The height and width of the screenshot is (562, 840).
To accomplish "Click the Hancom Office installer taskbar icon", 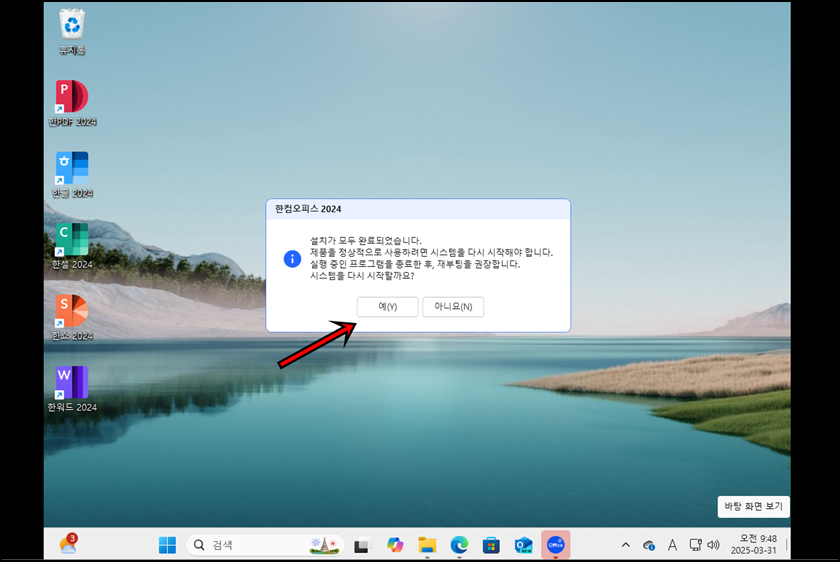I will click(x=556, y=545).
